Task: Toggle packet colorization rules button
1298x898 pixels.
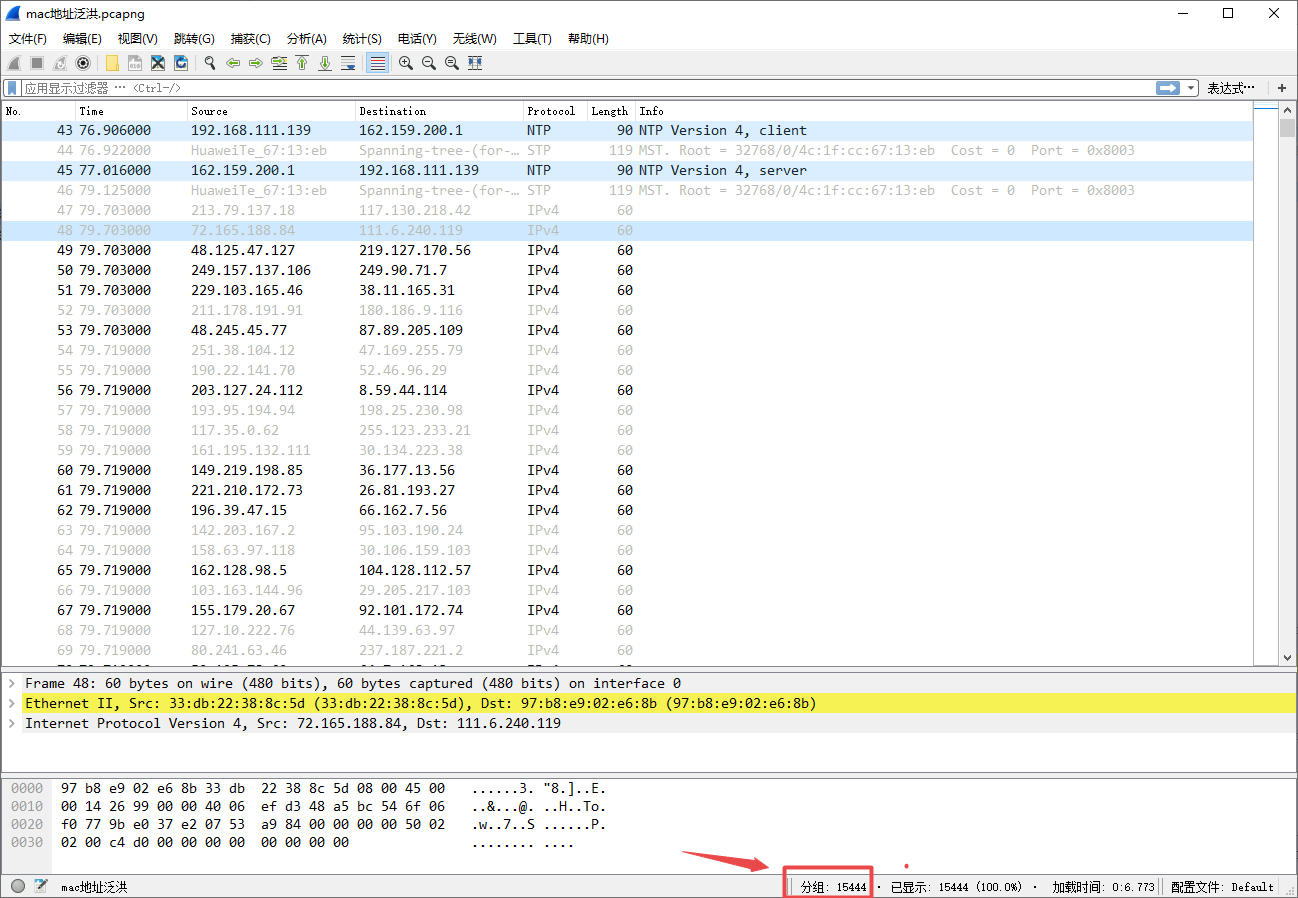Action: (377, 63)
